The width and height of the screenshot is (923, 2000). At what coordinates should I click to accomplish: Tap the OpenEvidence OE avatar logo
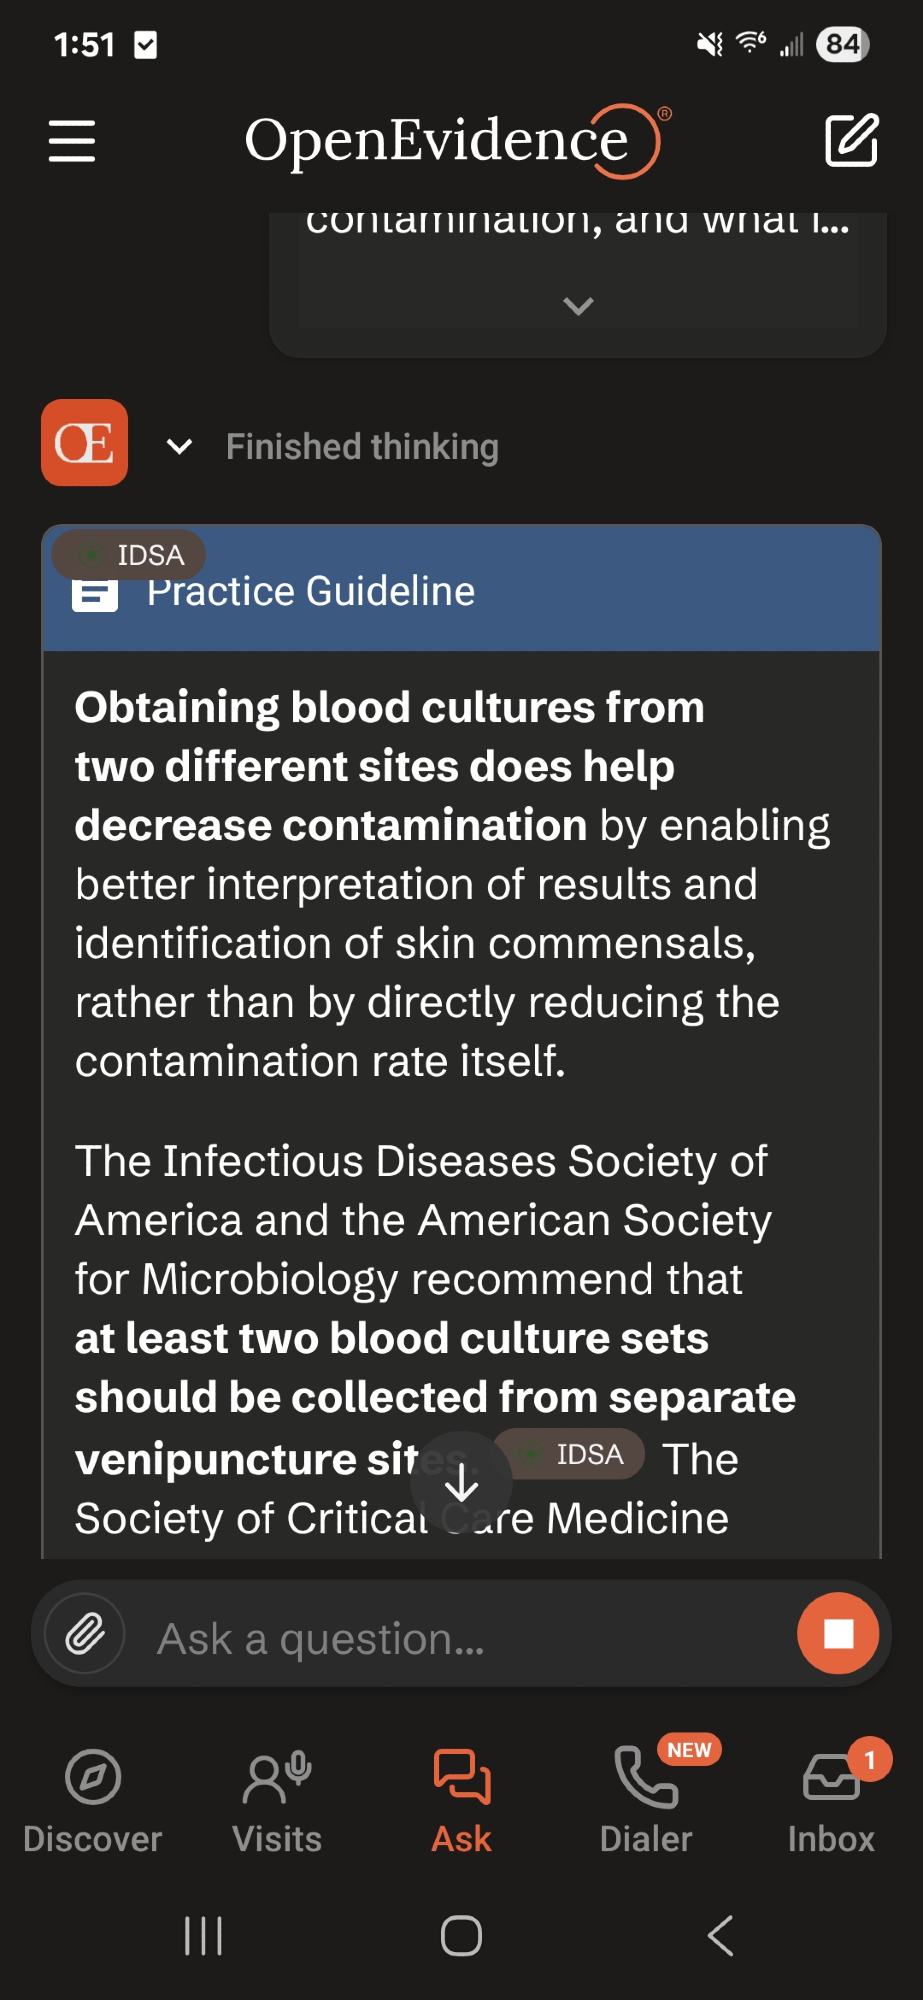coord(85,443)
